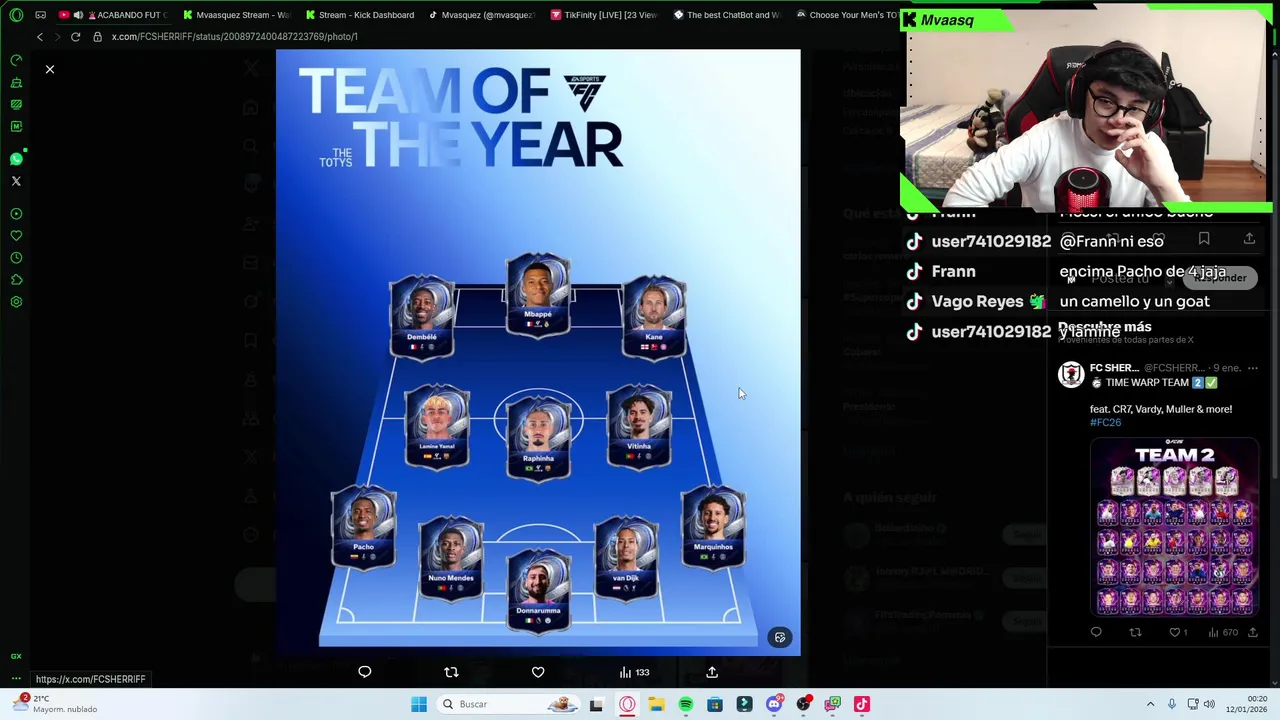Open sidebar settings gear icon
This screenshot has width=1280, height=720.
[16, 302]
